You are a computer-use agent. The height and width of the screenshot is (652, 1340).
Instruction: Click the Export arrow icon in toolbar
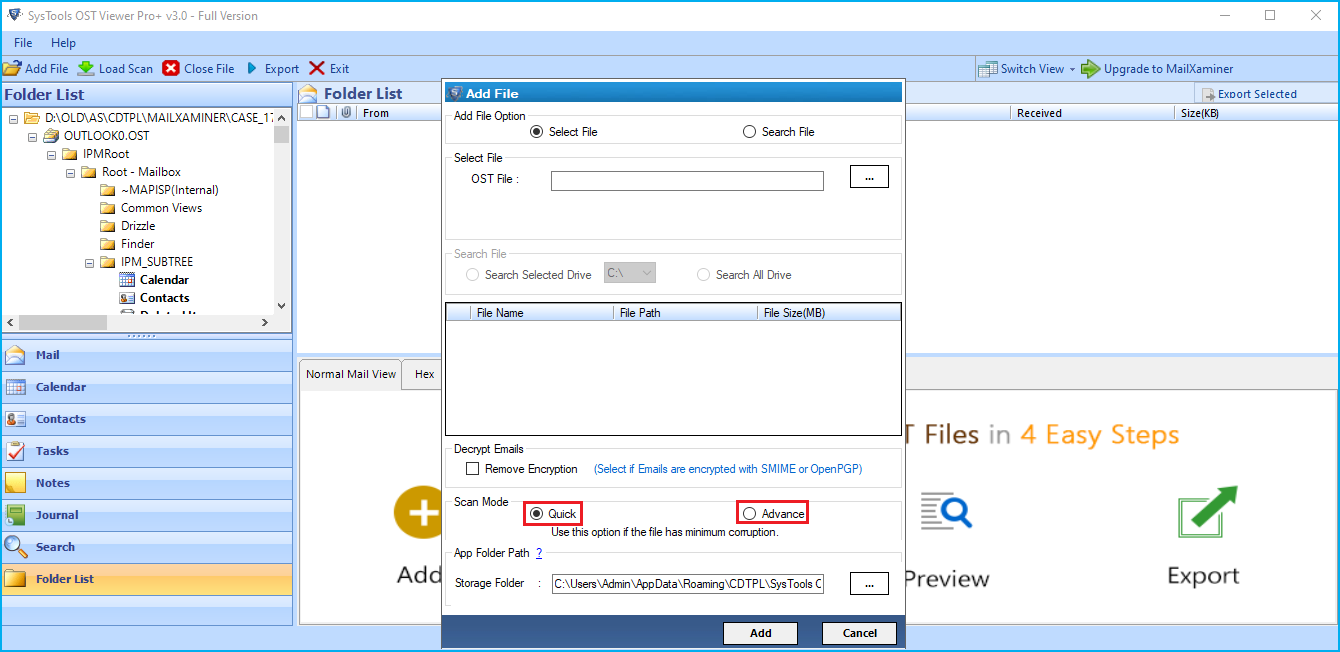click(x=252, y=69)
